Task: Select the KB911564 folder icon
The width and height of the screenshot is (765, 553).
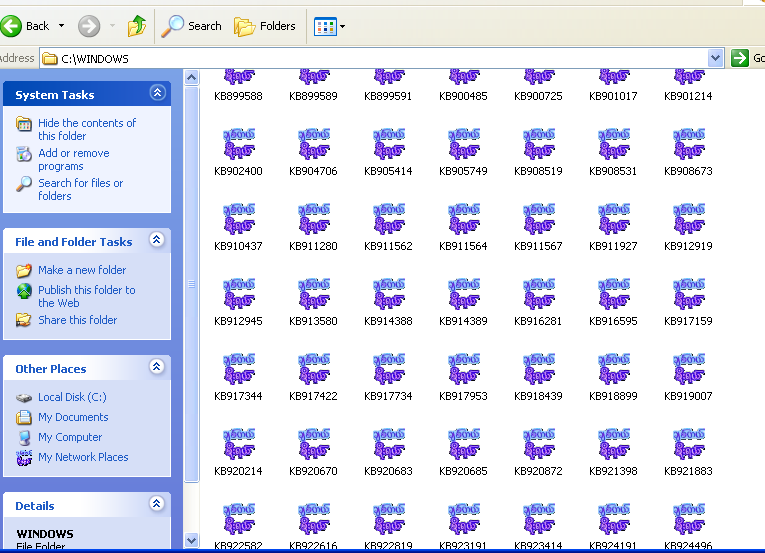Action: click(463, 219)
